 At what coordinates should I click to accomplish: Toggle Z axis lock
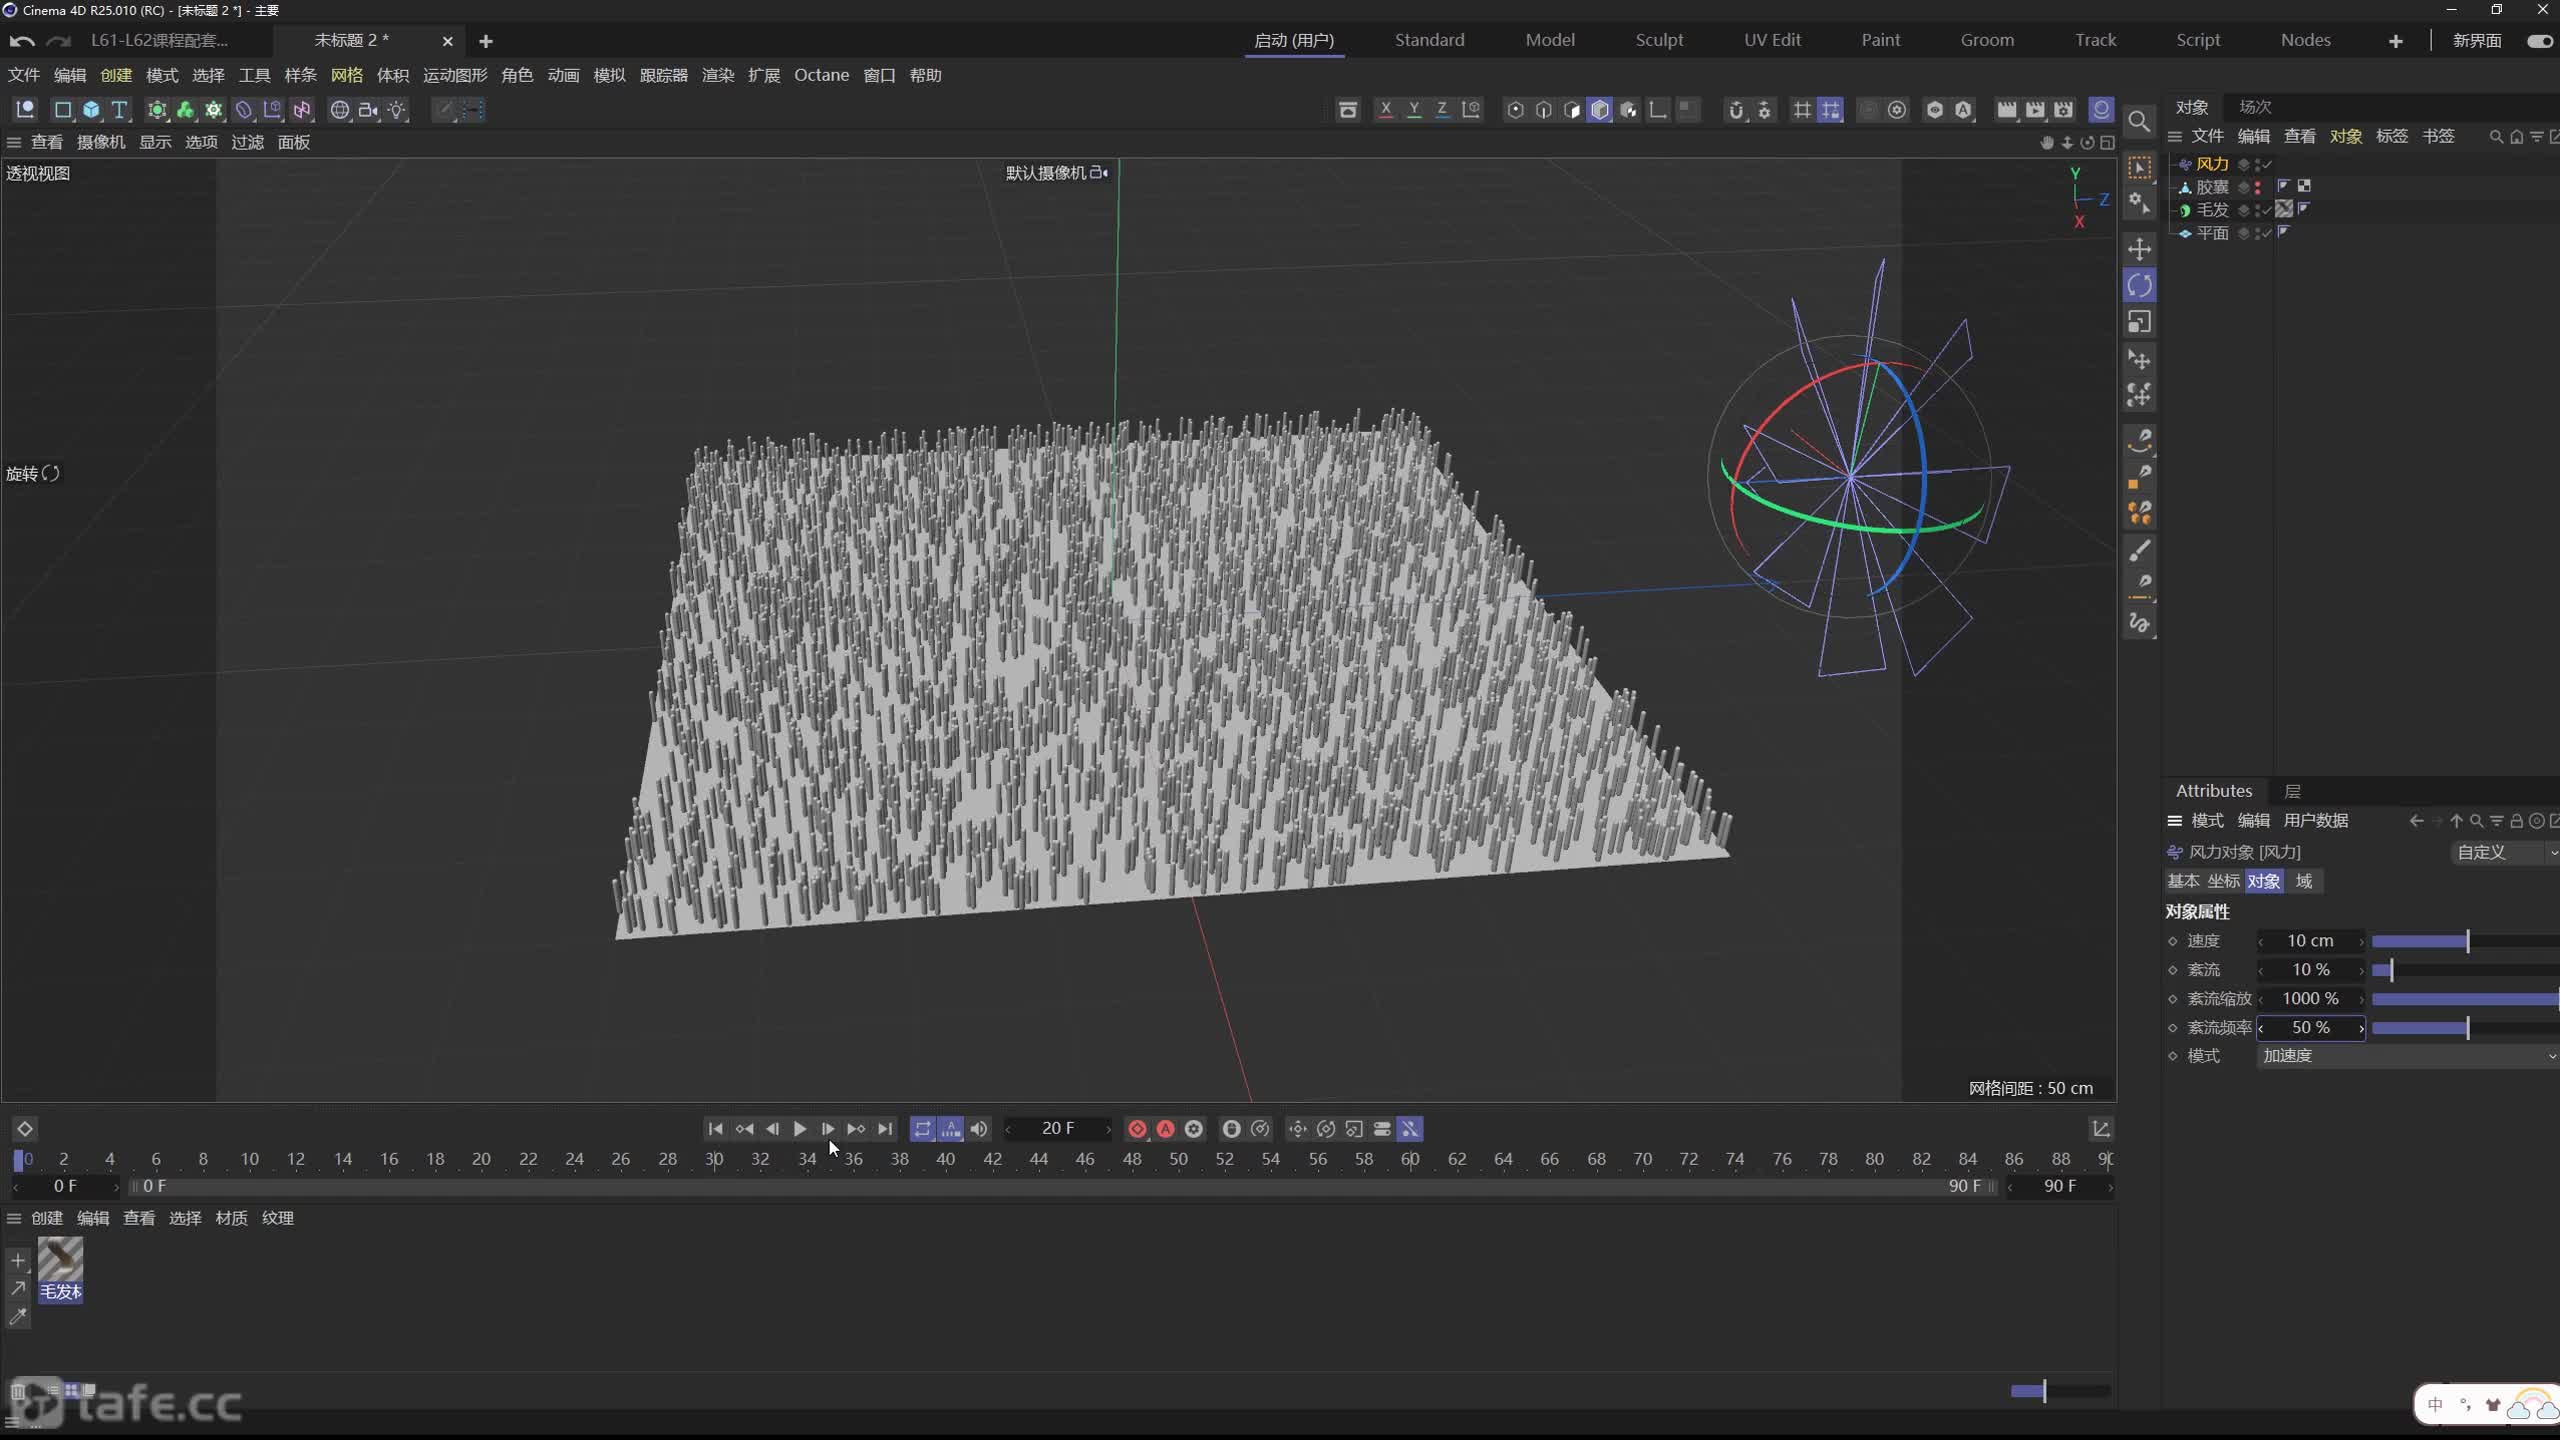pyautogui.click(x=1442, y=110)
